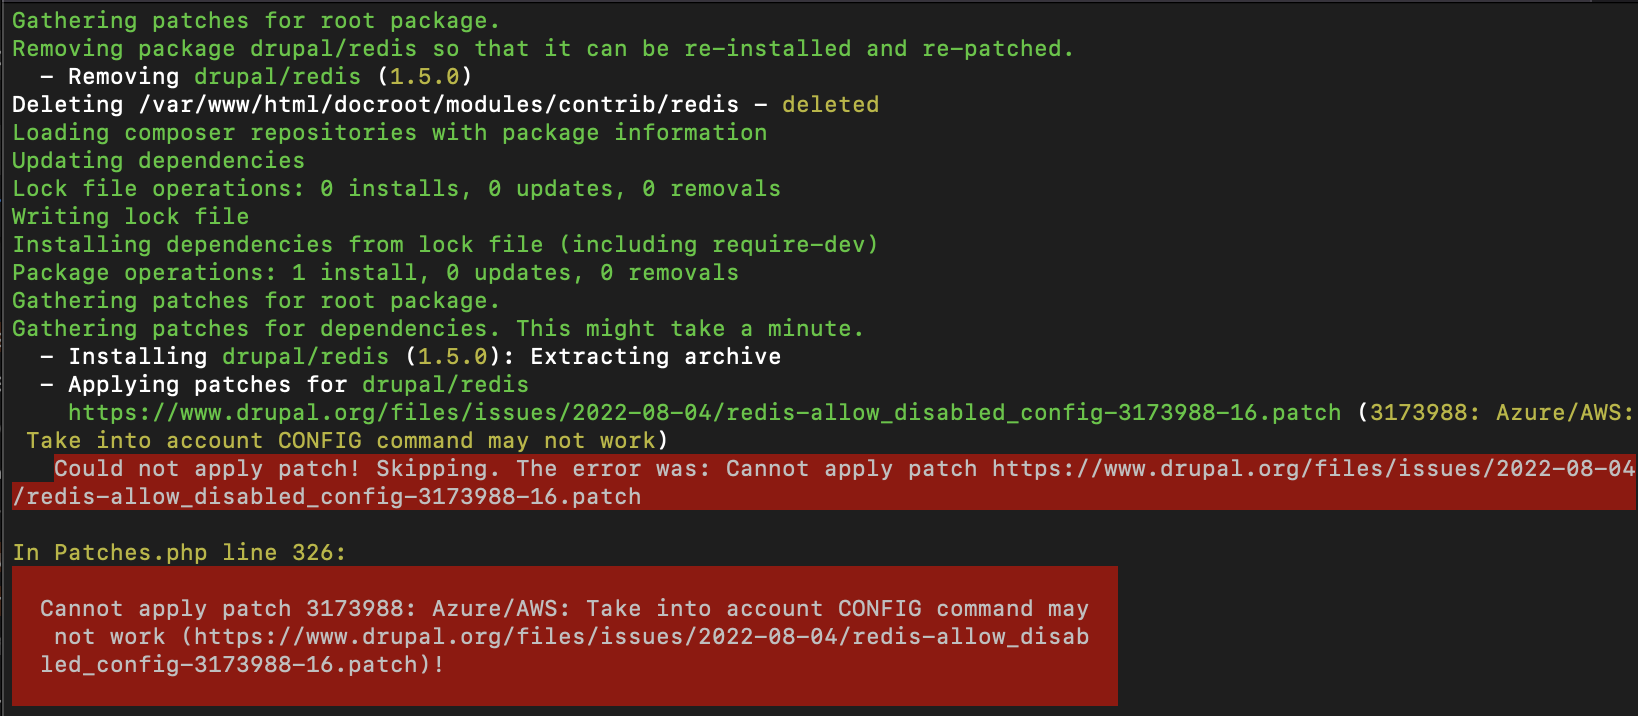
Task: Click the 'Writing lock file' line
Action: 130,217
